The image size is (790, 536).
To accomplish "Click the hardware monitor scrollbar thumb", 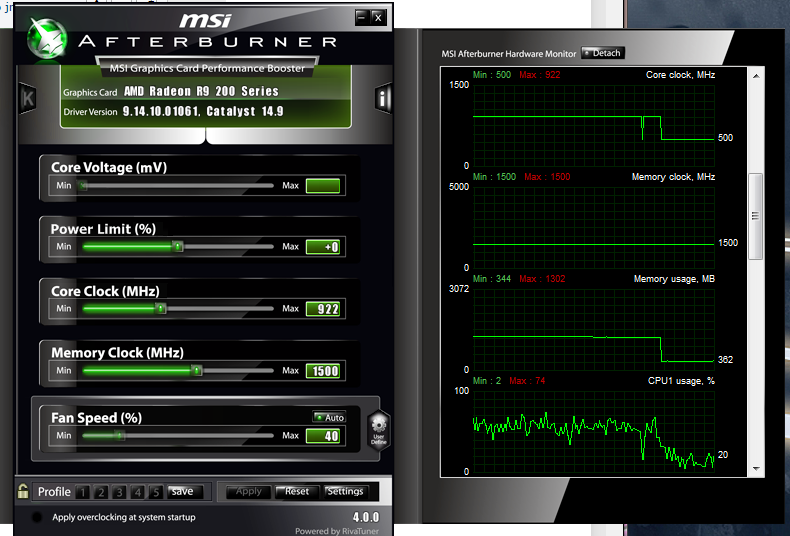I will click(755, 216).
